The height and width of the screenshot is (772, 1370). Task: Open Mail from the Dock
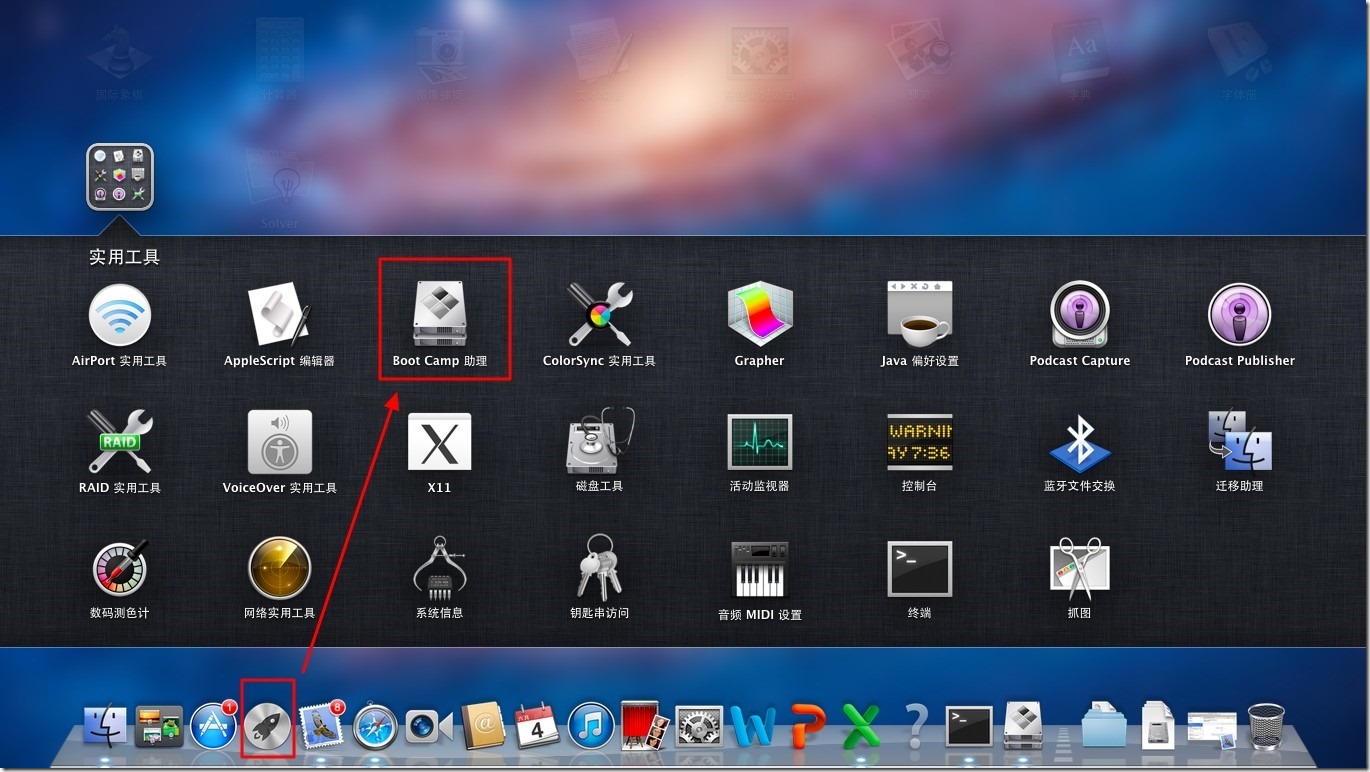[x=322, y=725]
